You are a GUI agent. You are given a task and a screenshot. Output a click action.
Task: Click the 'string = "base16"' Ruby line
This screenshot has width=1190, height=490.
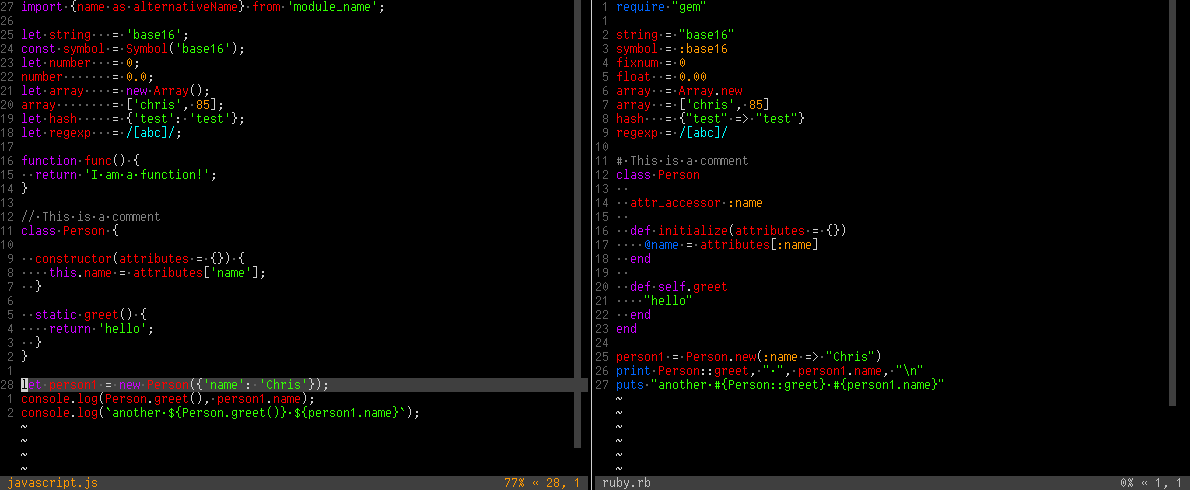[x=675, y=35]
